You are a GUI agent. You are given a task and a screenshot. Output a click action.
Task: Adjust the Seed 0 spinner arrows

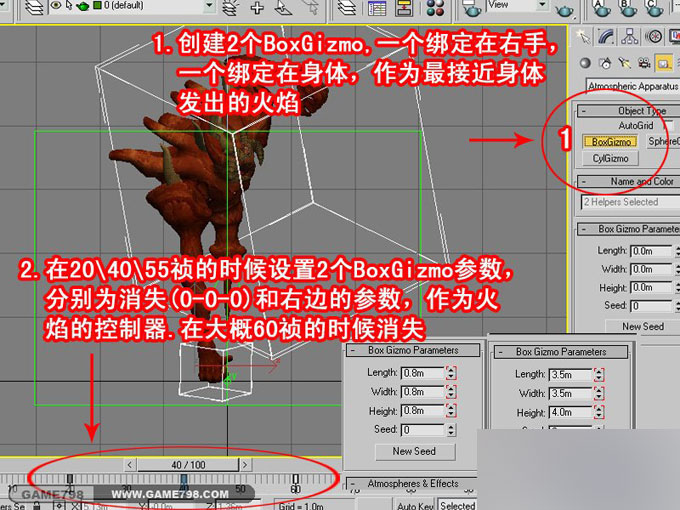pos(451,430)
